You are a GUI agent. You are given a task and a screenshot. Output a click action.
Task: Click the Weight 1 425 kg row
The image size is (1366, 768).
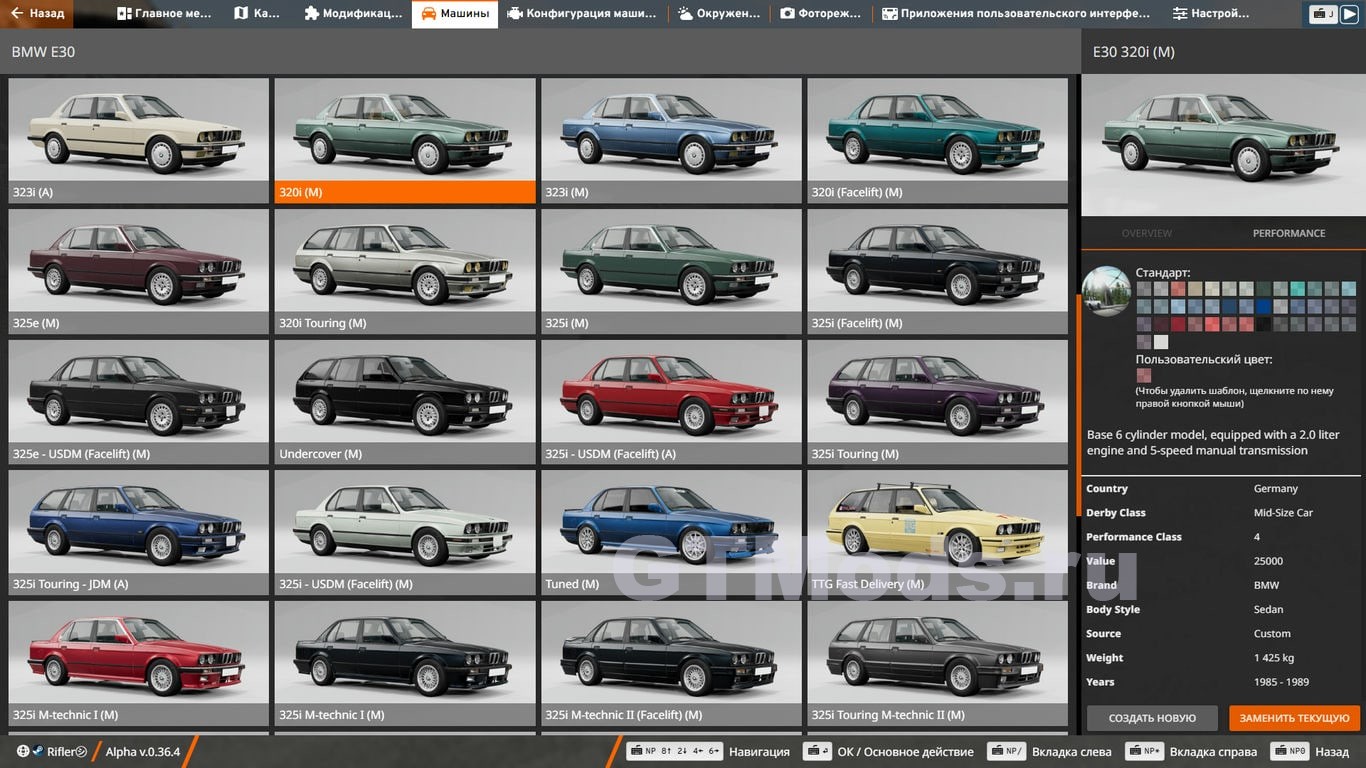[1223, 658]
